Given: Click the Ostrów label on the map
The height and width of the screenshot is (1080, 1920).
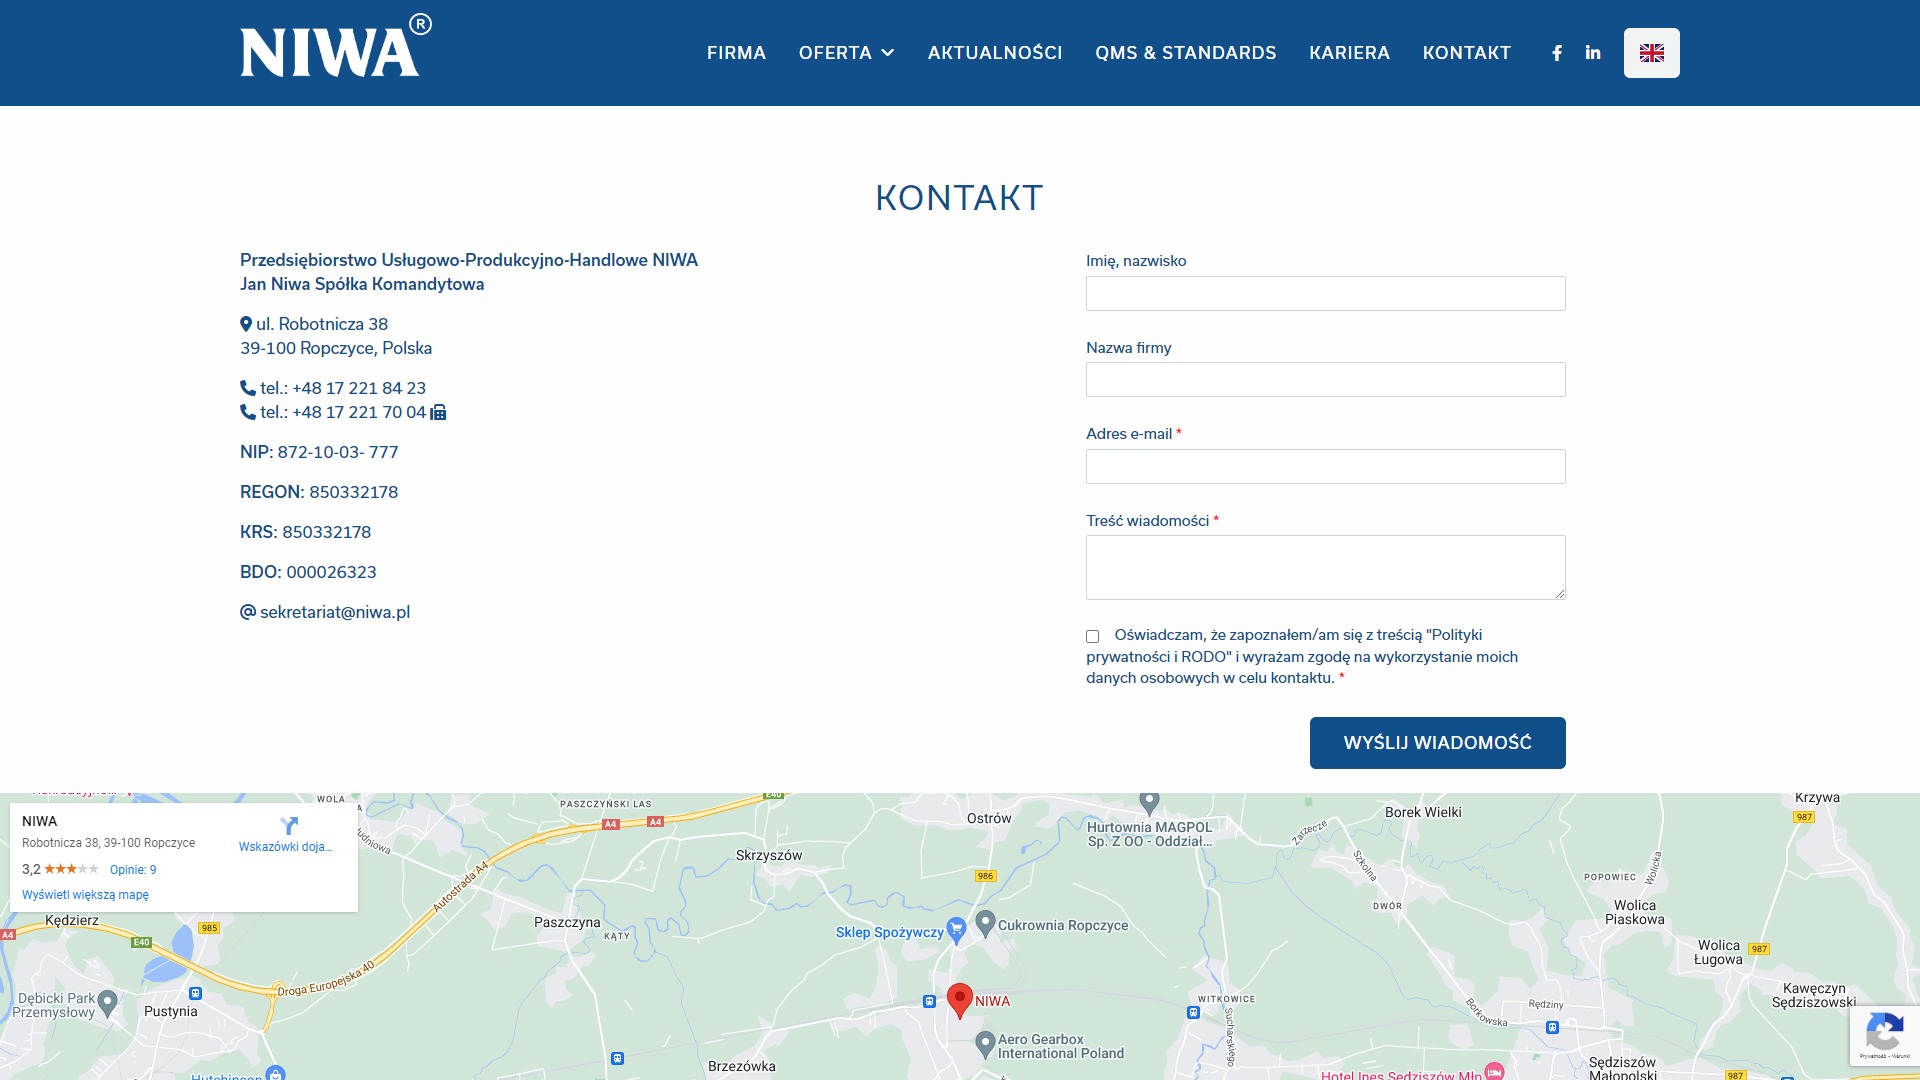Looking at the screenshot, I should point(989,818).
